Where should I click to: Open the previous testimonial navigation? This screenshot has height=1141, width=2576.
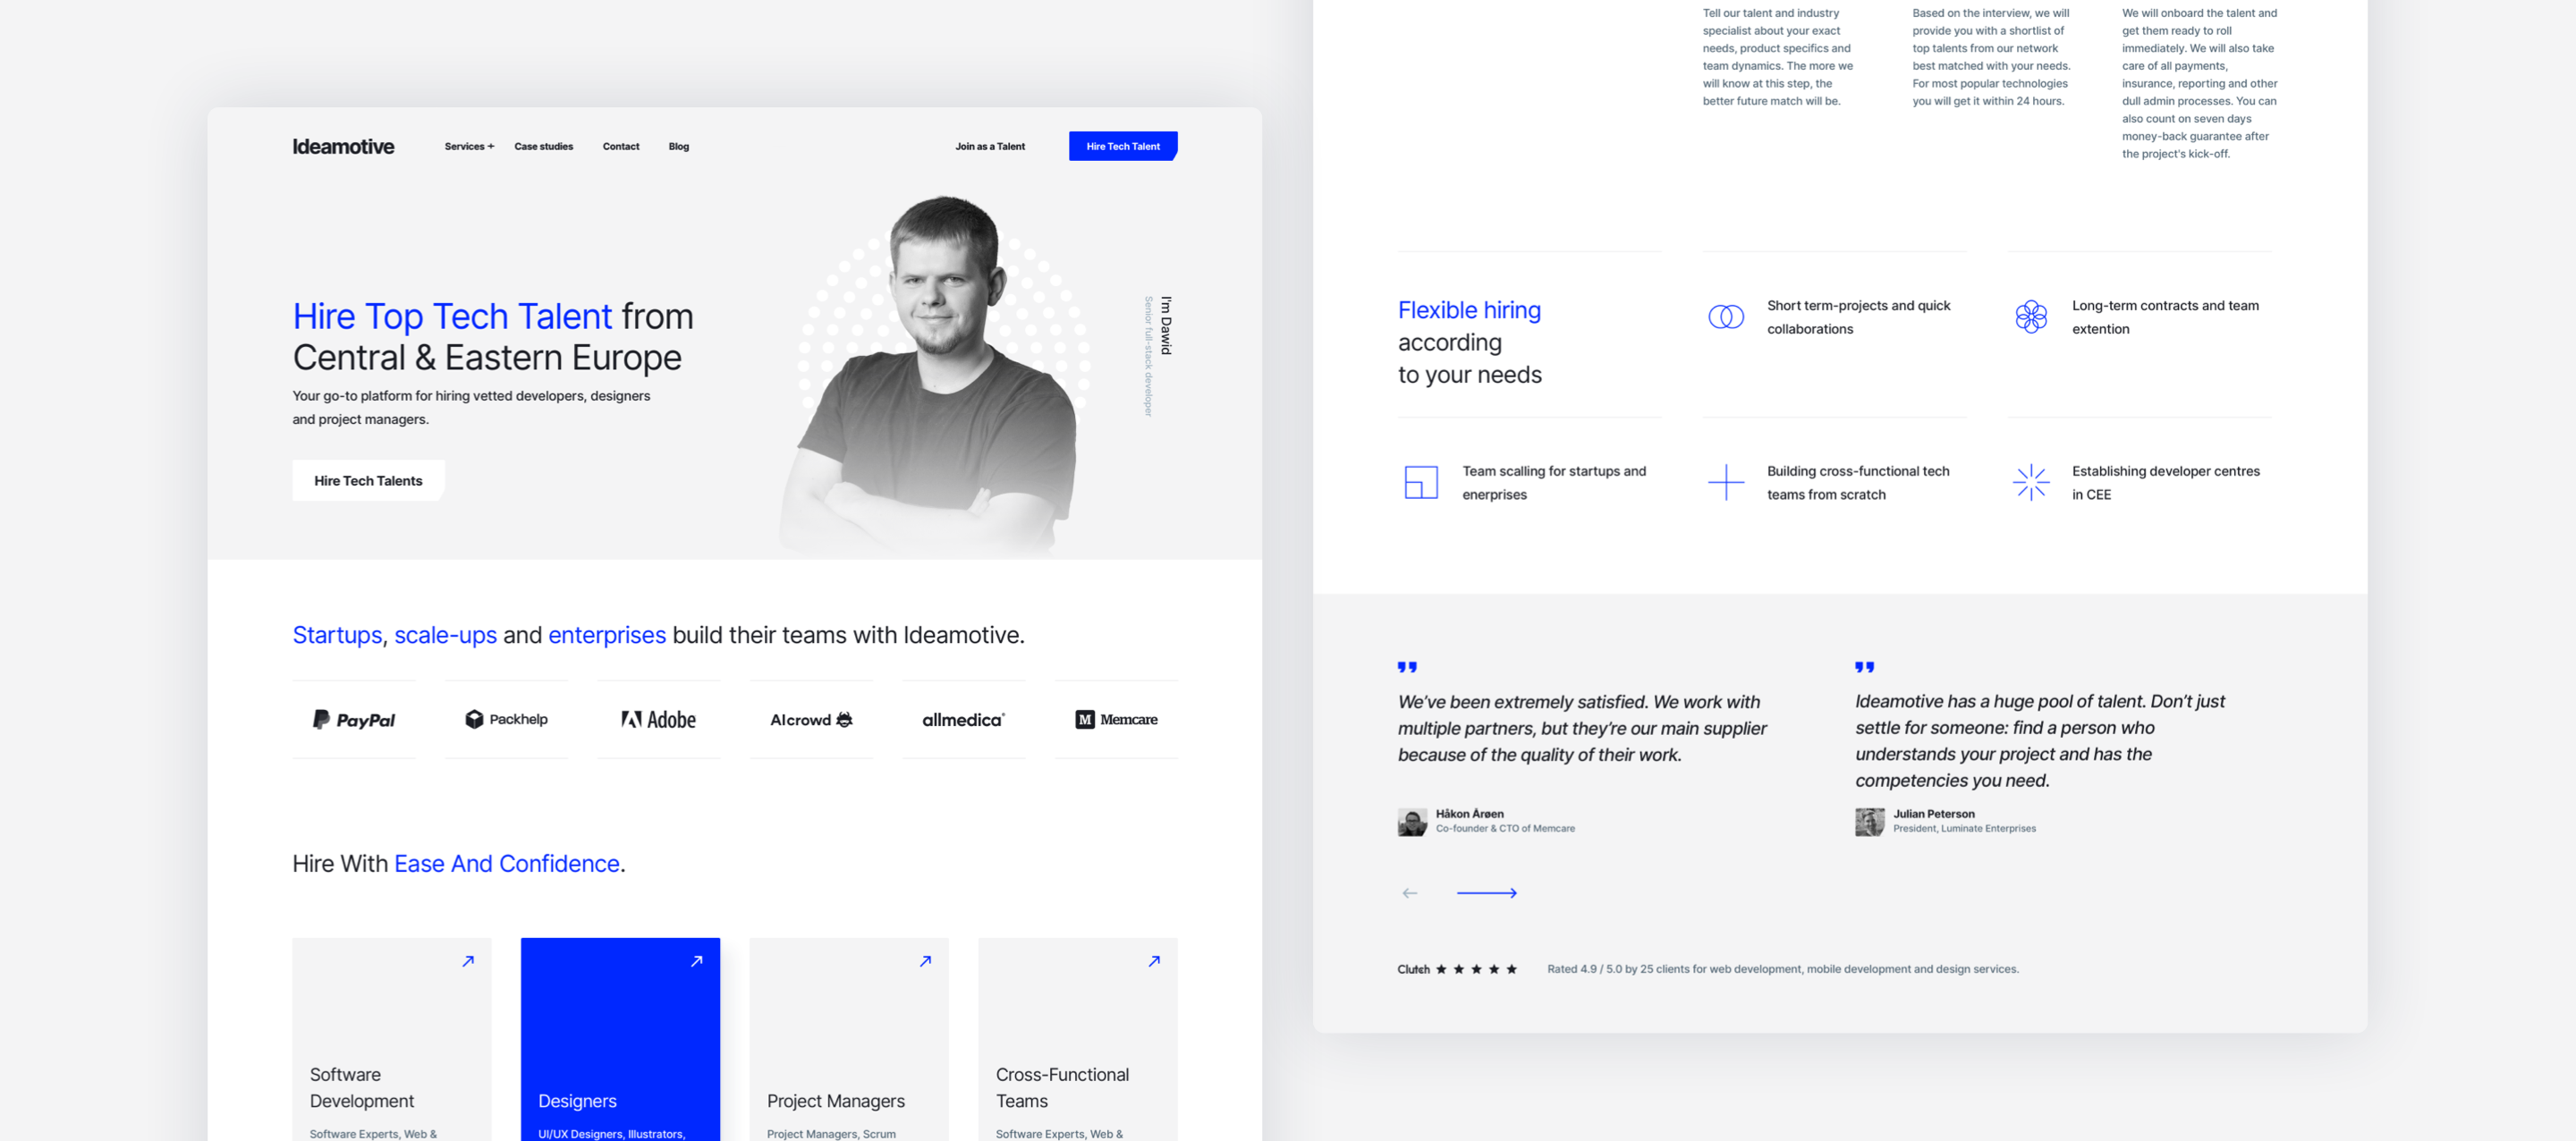point(1410,893)
